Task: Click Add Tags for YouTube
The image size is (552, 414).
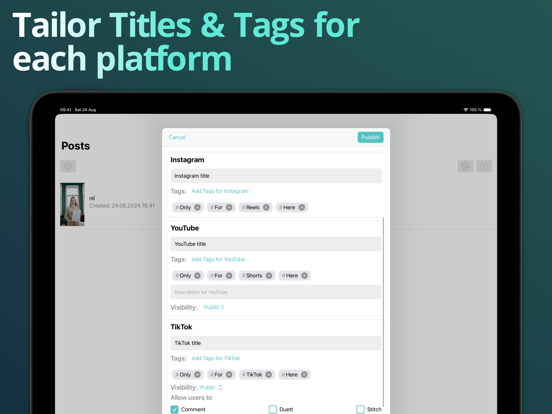Action: click(218, 259)
